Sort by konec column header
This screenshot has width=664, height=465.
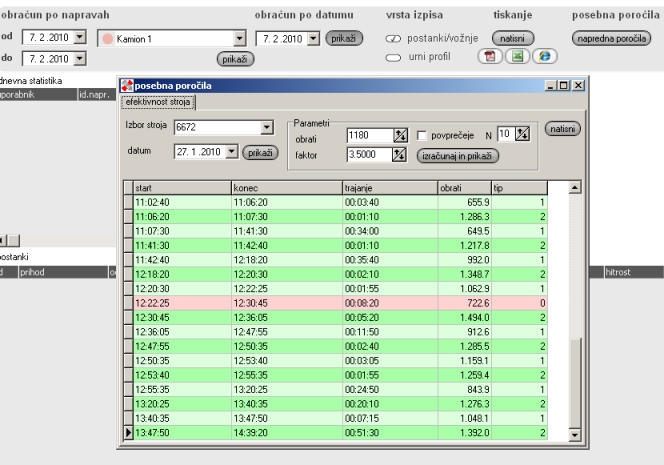click(x=287, y=188)
